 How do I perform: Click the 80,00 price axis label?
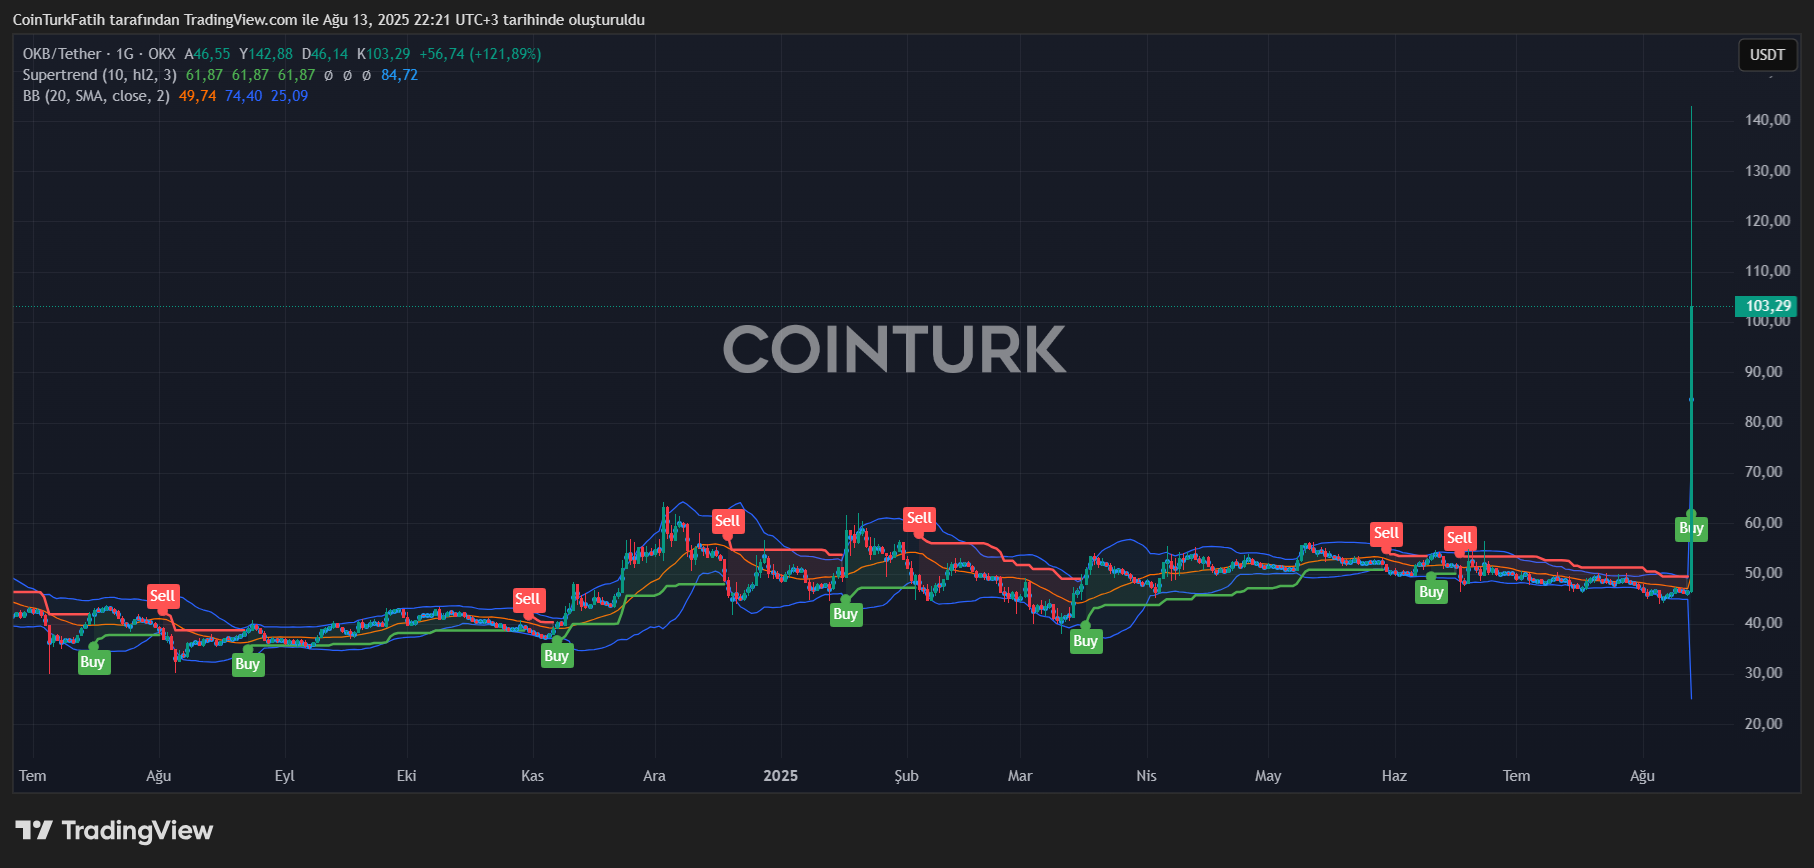[x=1763, y=422]
